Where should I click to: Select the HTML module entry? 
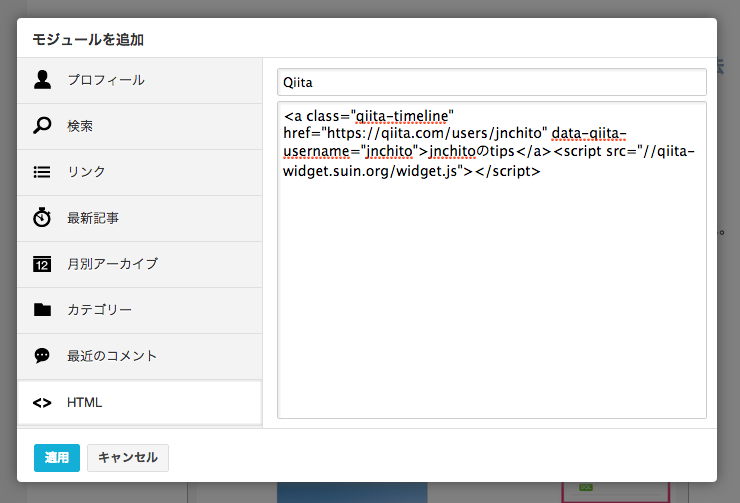coord(140,402)
